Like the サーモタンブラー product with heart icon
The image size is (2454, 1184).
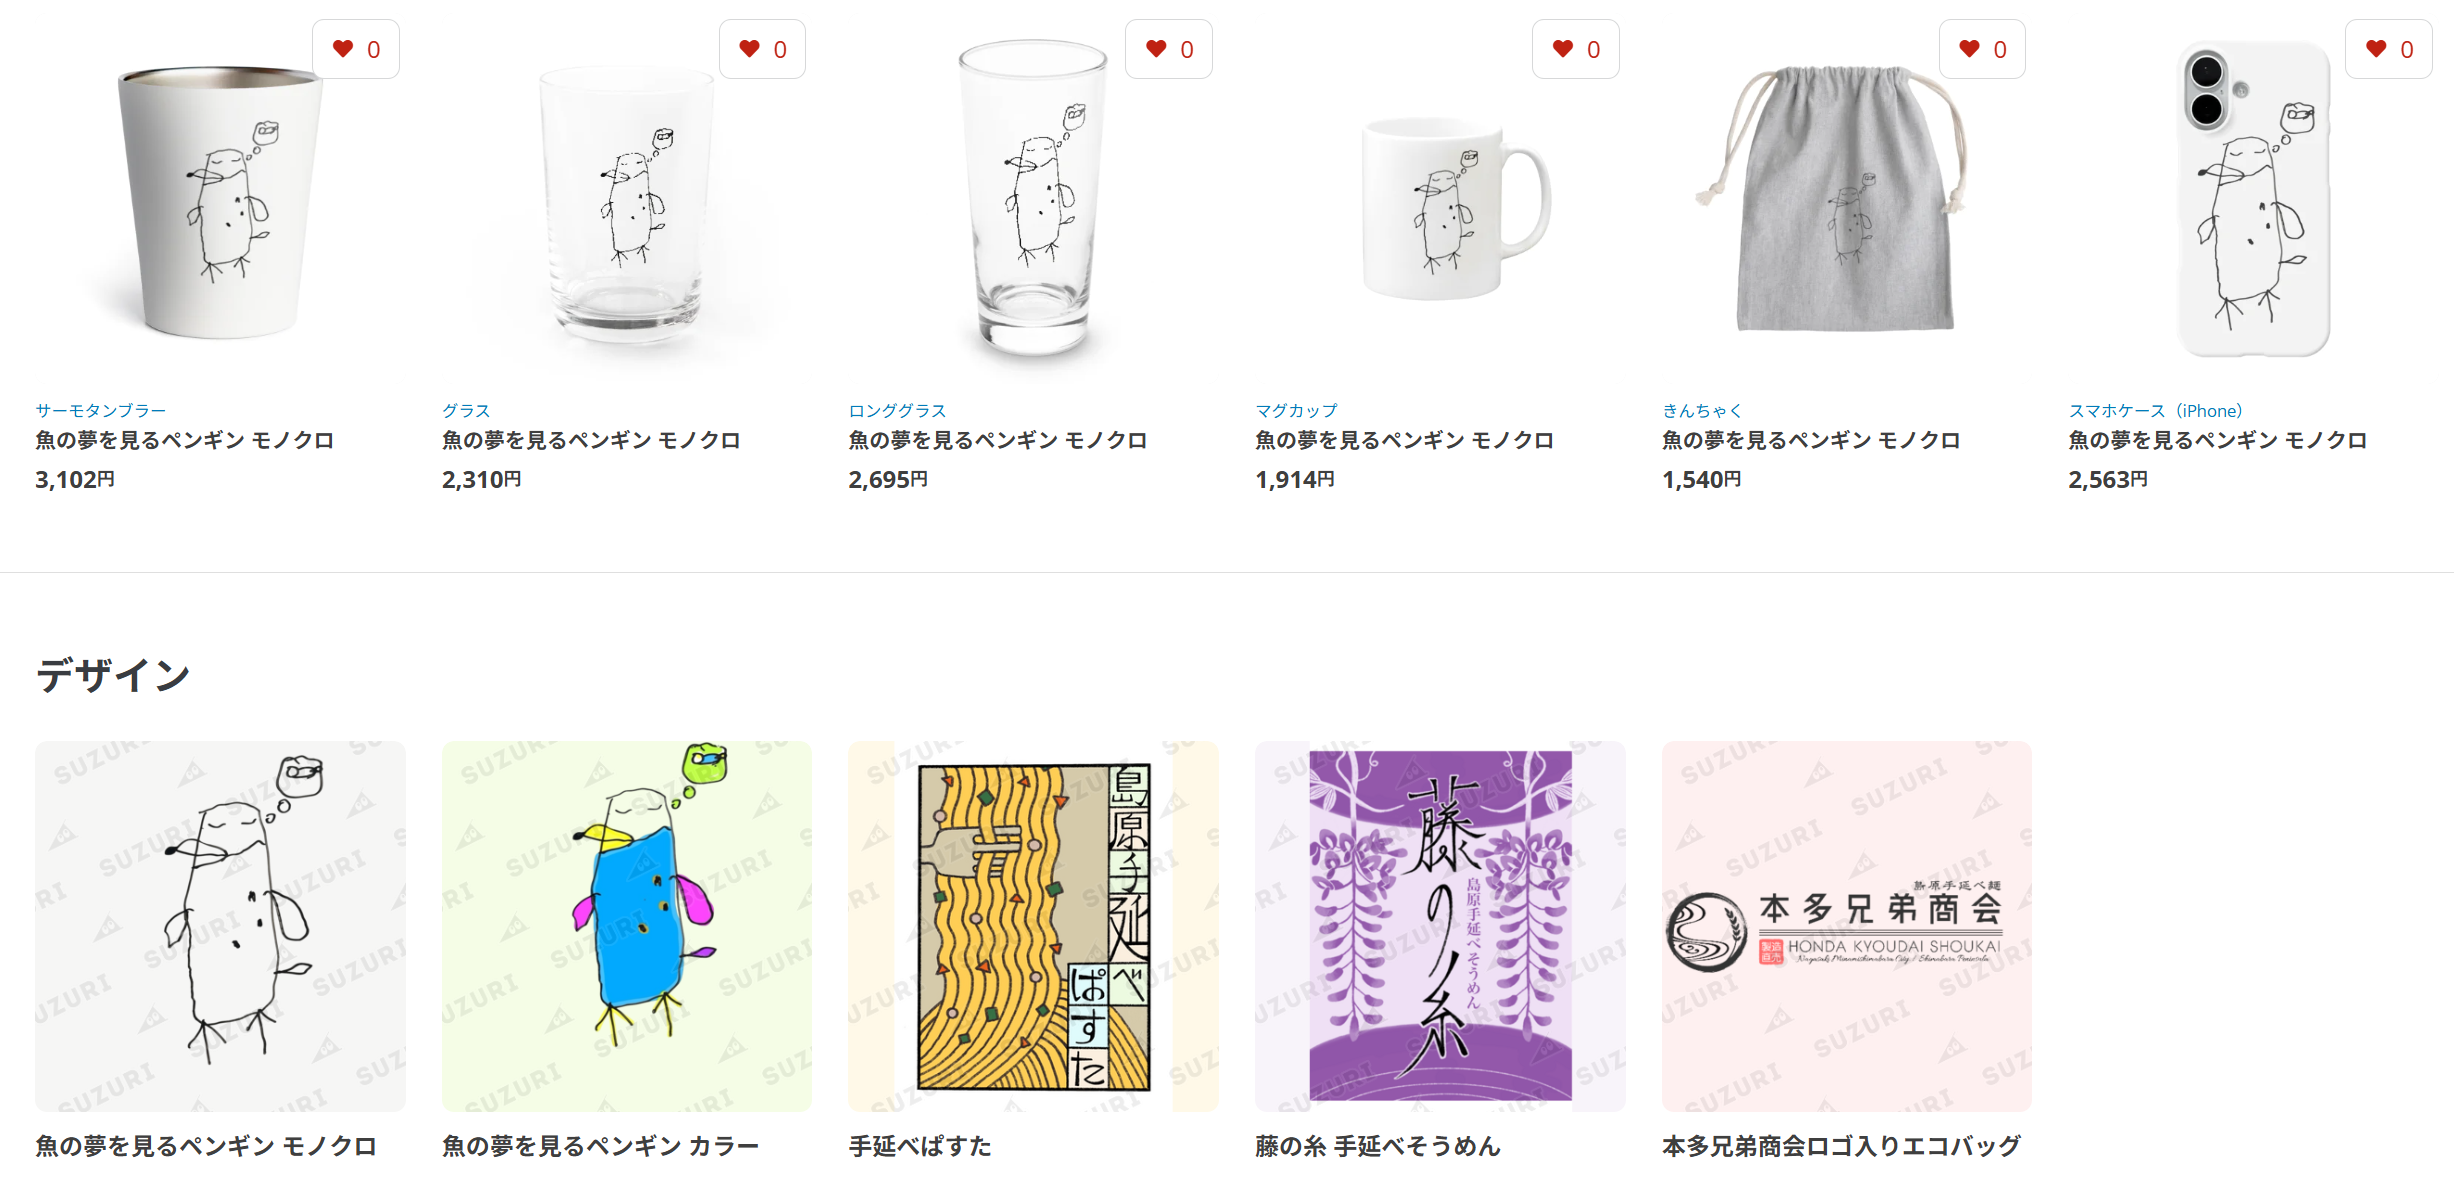(x=356, y=49)
